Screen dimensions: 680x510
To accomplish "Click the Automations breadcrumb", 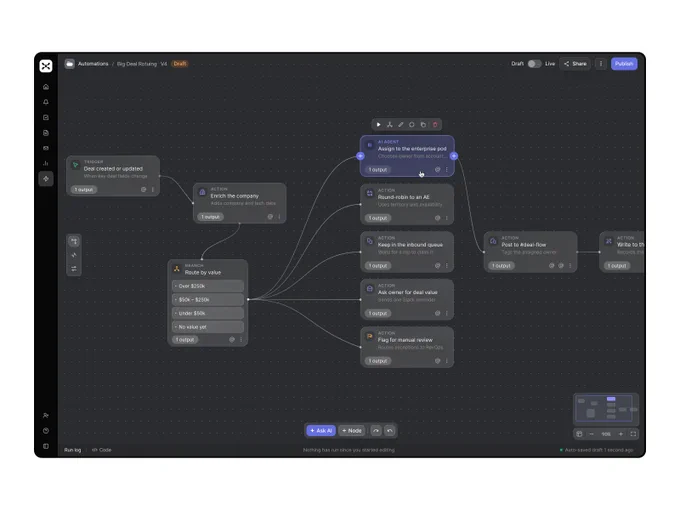I will 93,64.
